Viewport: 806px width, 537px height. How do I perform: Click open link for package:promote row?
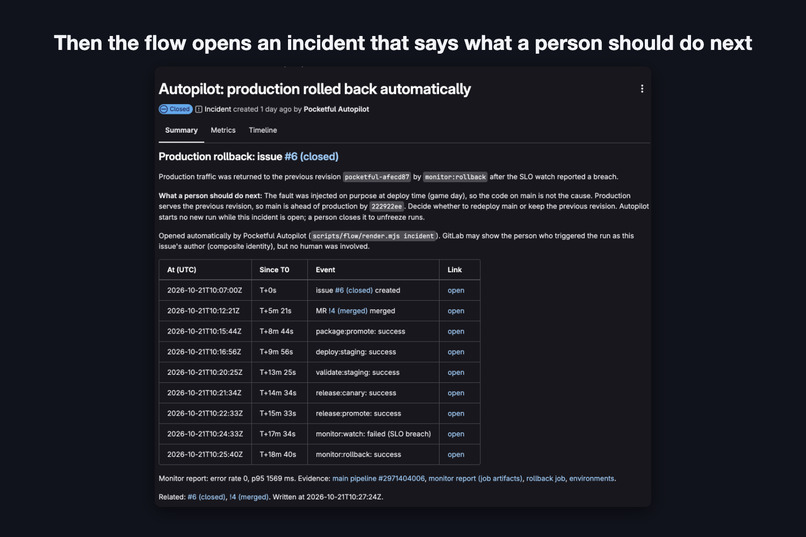(x=455, y=331)
